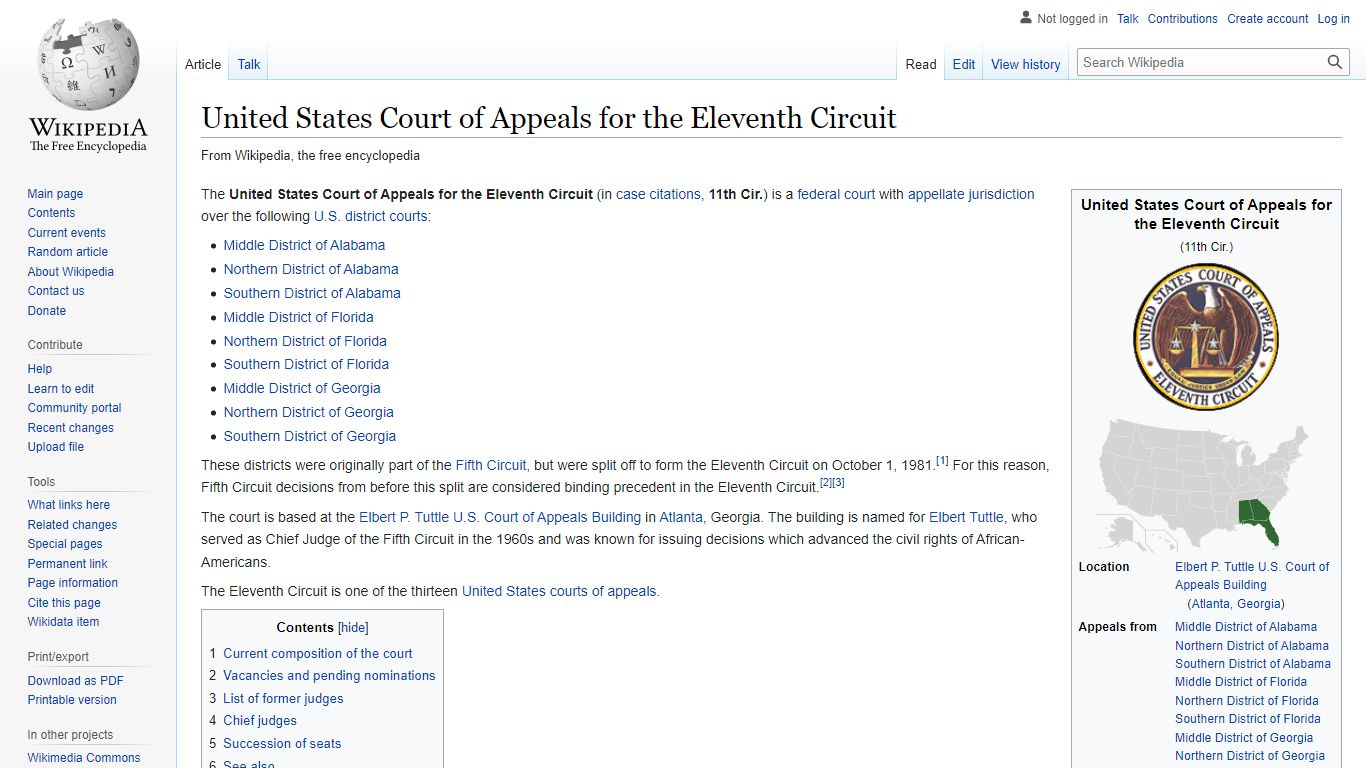This screenshot has height=768, width=1366.
Task: Click footnote reference [1]
Action: 942,461
